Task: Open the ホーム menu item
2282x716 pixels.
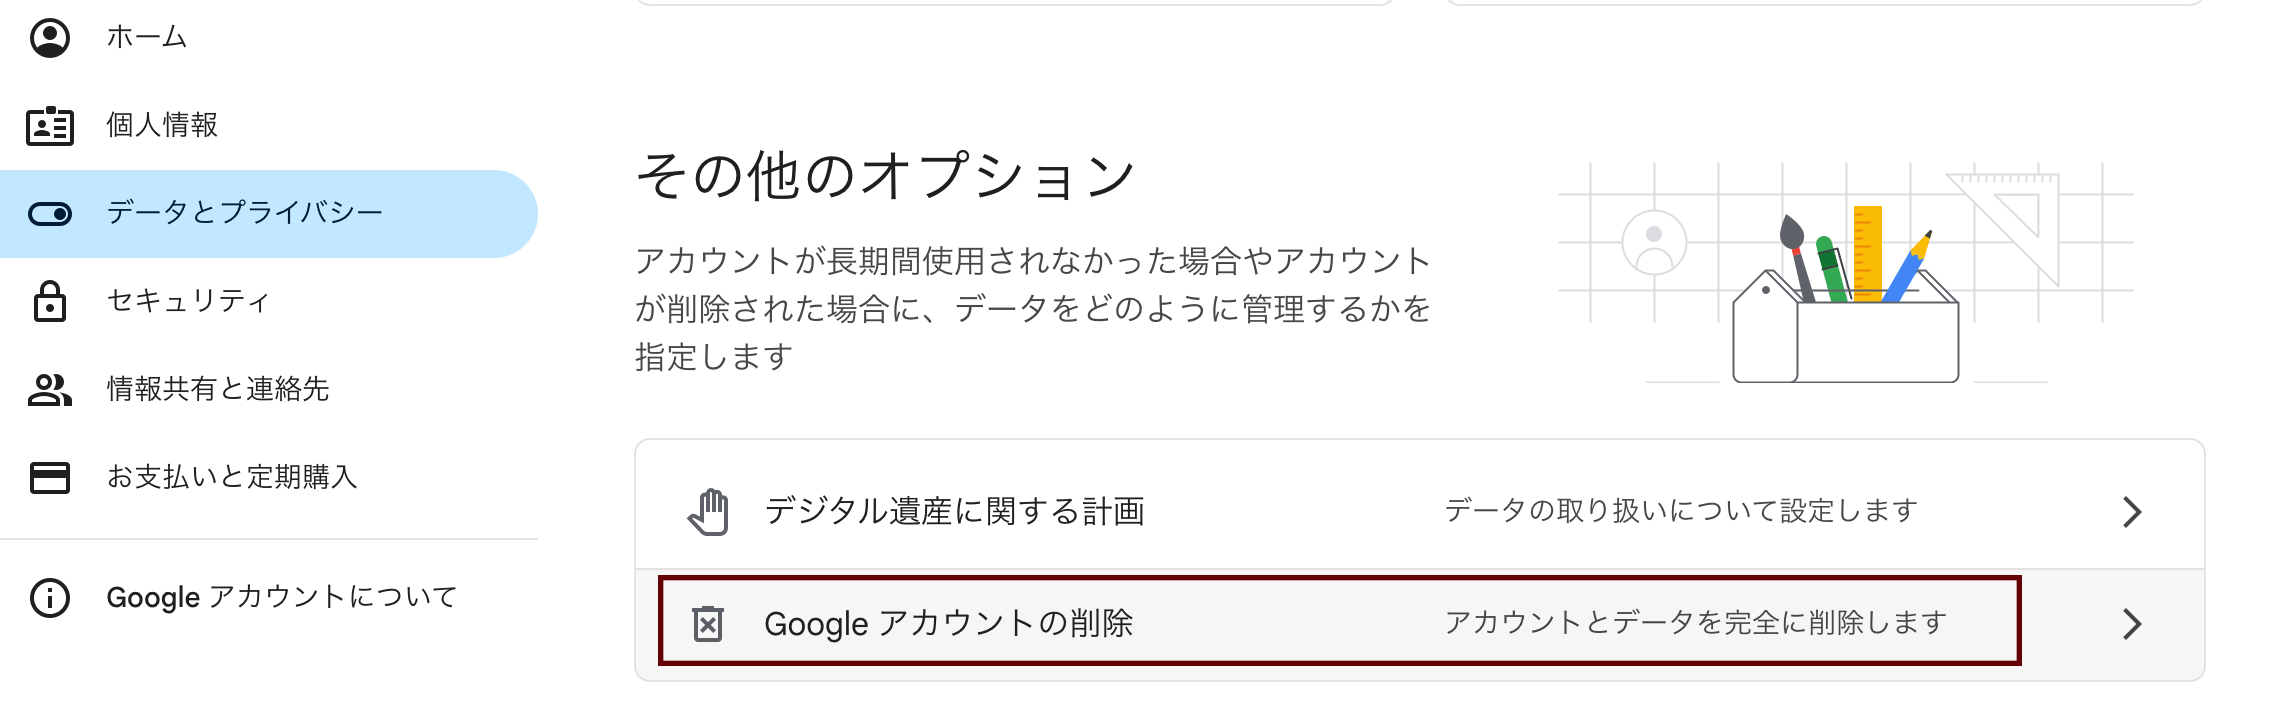Action: pos(147,38)
